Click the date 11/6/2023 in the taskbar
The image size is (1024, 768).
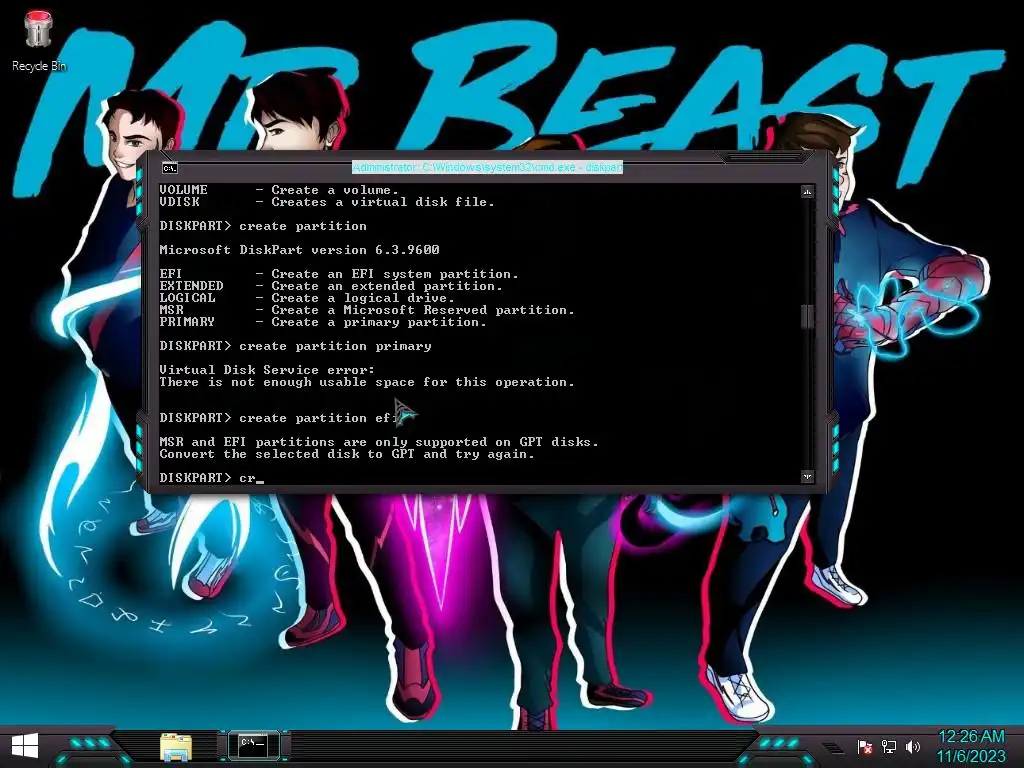(x=971, y=756)
